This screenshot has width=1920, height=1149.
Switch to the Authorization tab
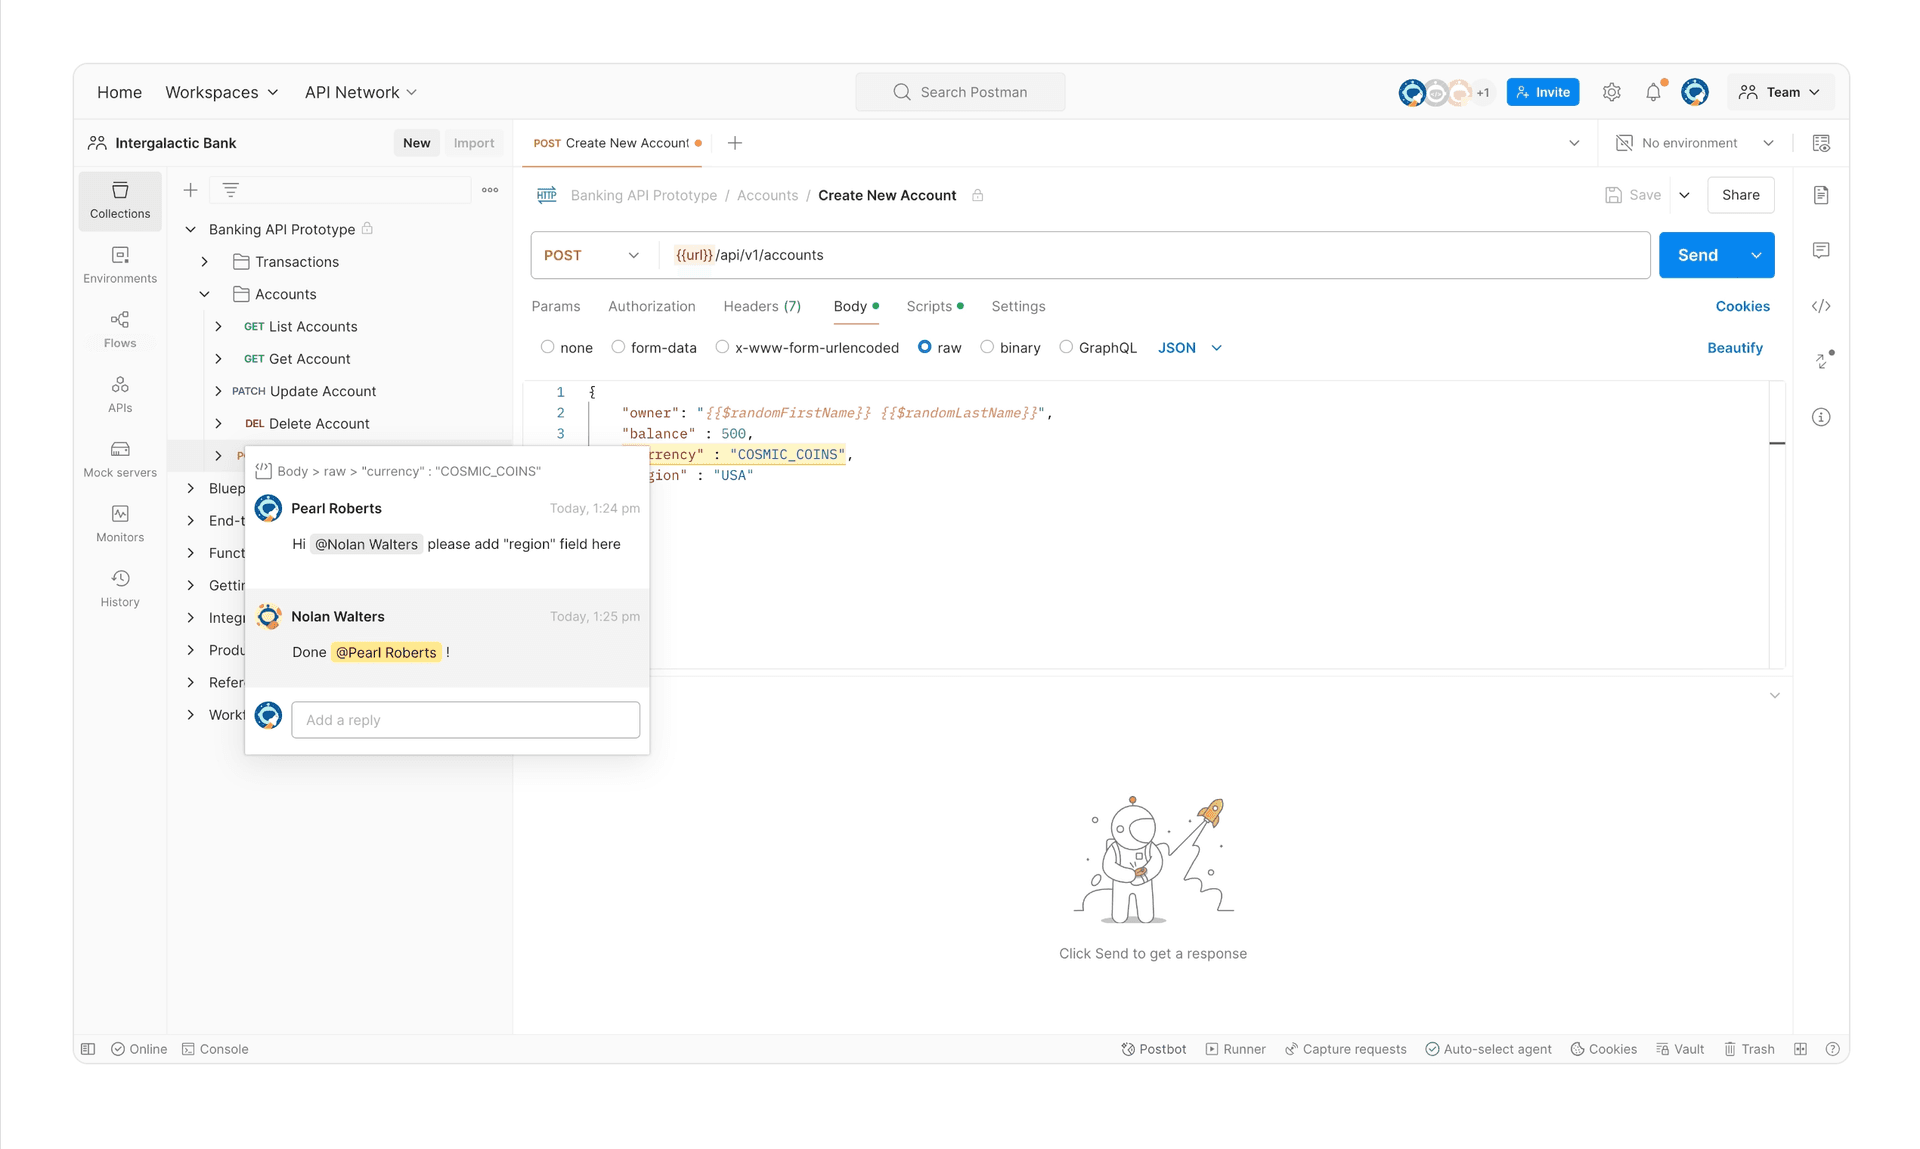tap(652, 306)
